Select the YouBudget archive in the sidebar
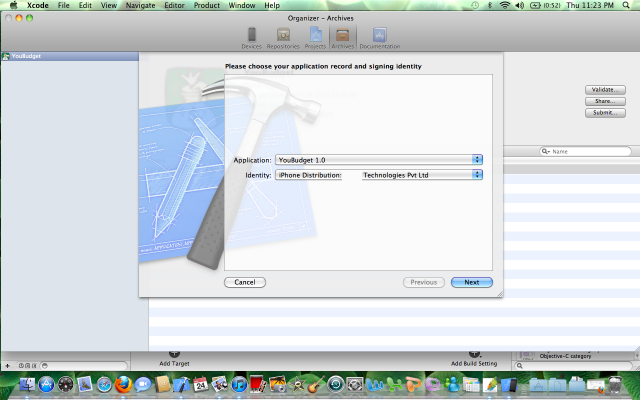 (70, 56)
